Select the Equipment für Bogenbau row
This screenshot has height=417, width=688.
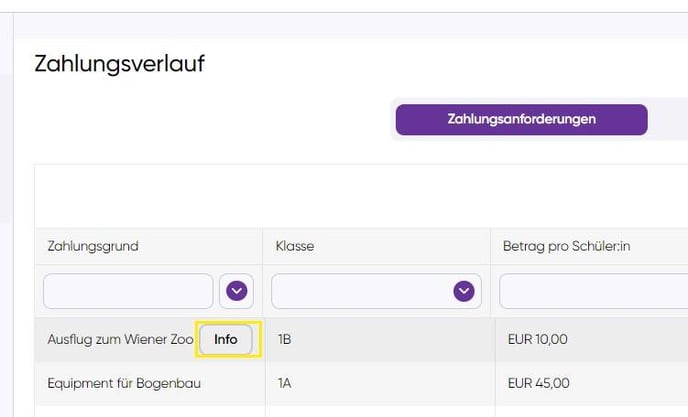[x=361, y=383]
